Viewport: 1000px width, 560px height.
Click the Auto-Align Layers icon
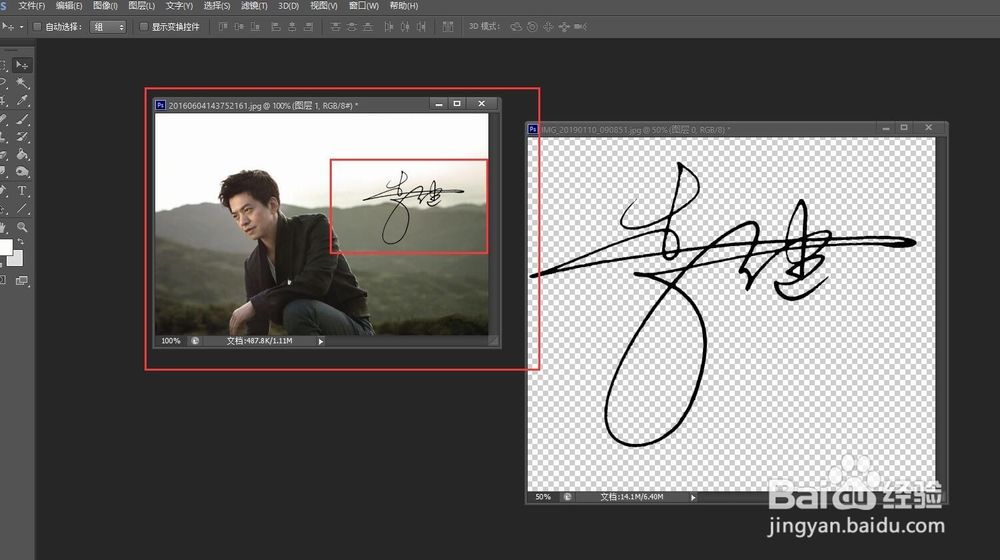point(448,27)
